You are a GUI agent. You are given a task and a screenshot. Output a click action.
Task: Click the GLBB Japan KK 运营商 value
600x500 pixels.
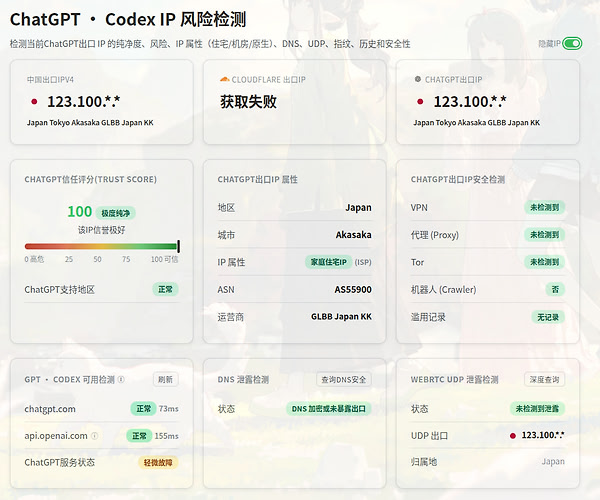pos(341,317)
